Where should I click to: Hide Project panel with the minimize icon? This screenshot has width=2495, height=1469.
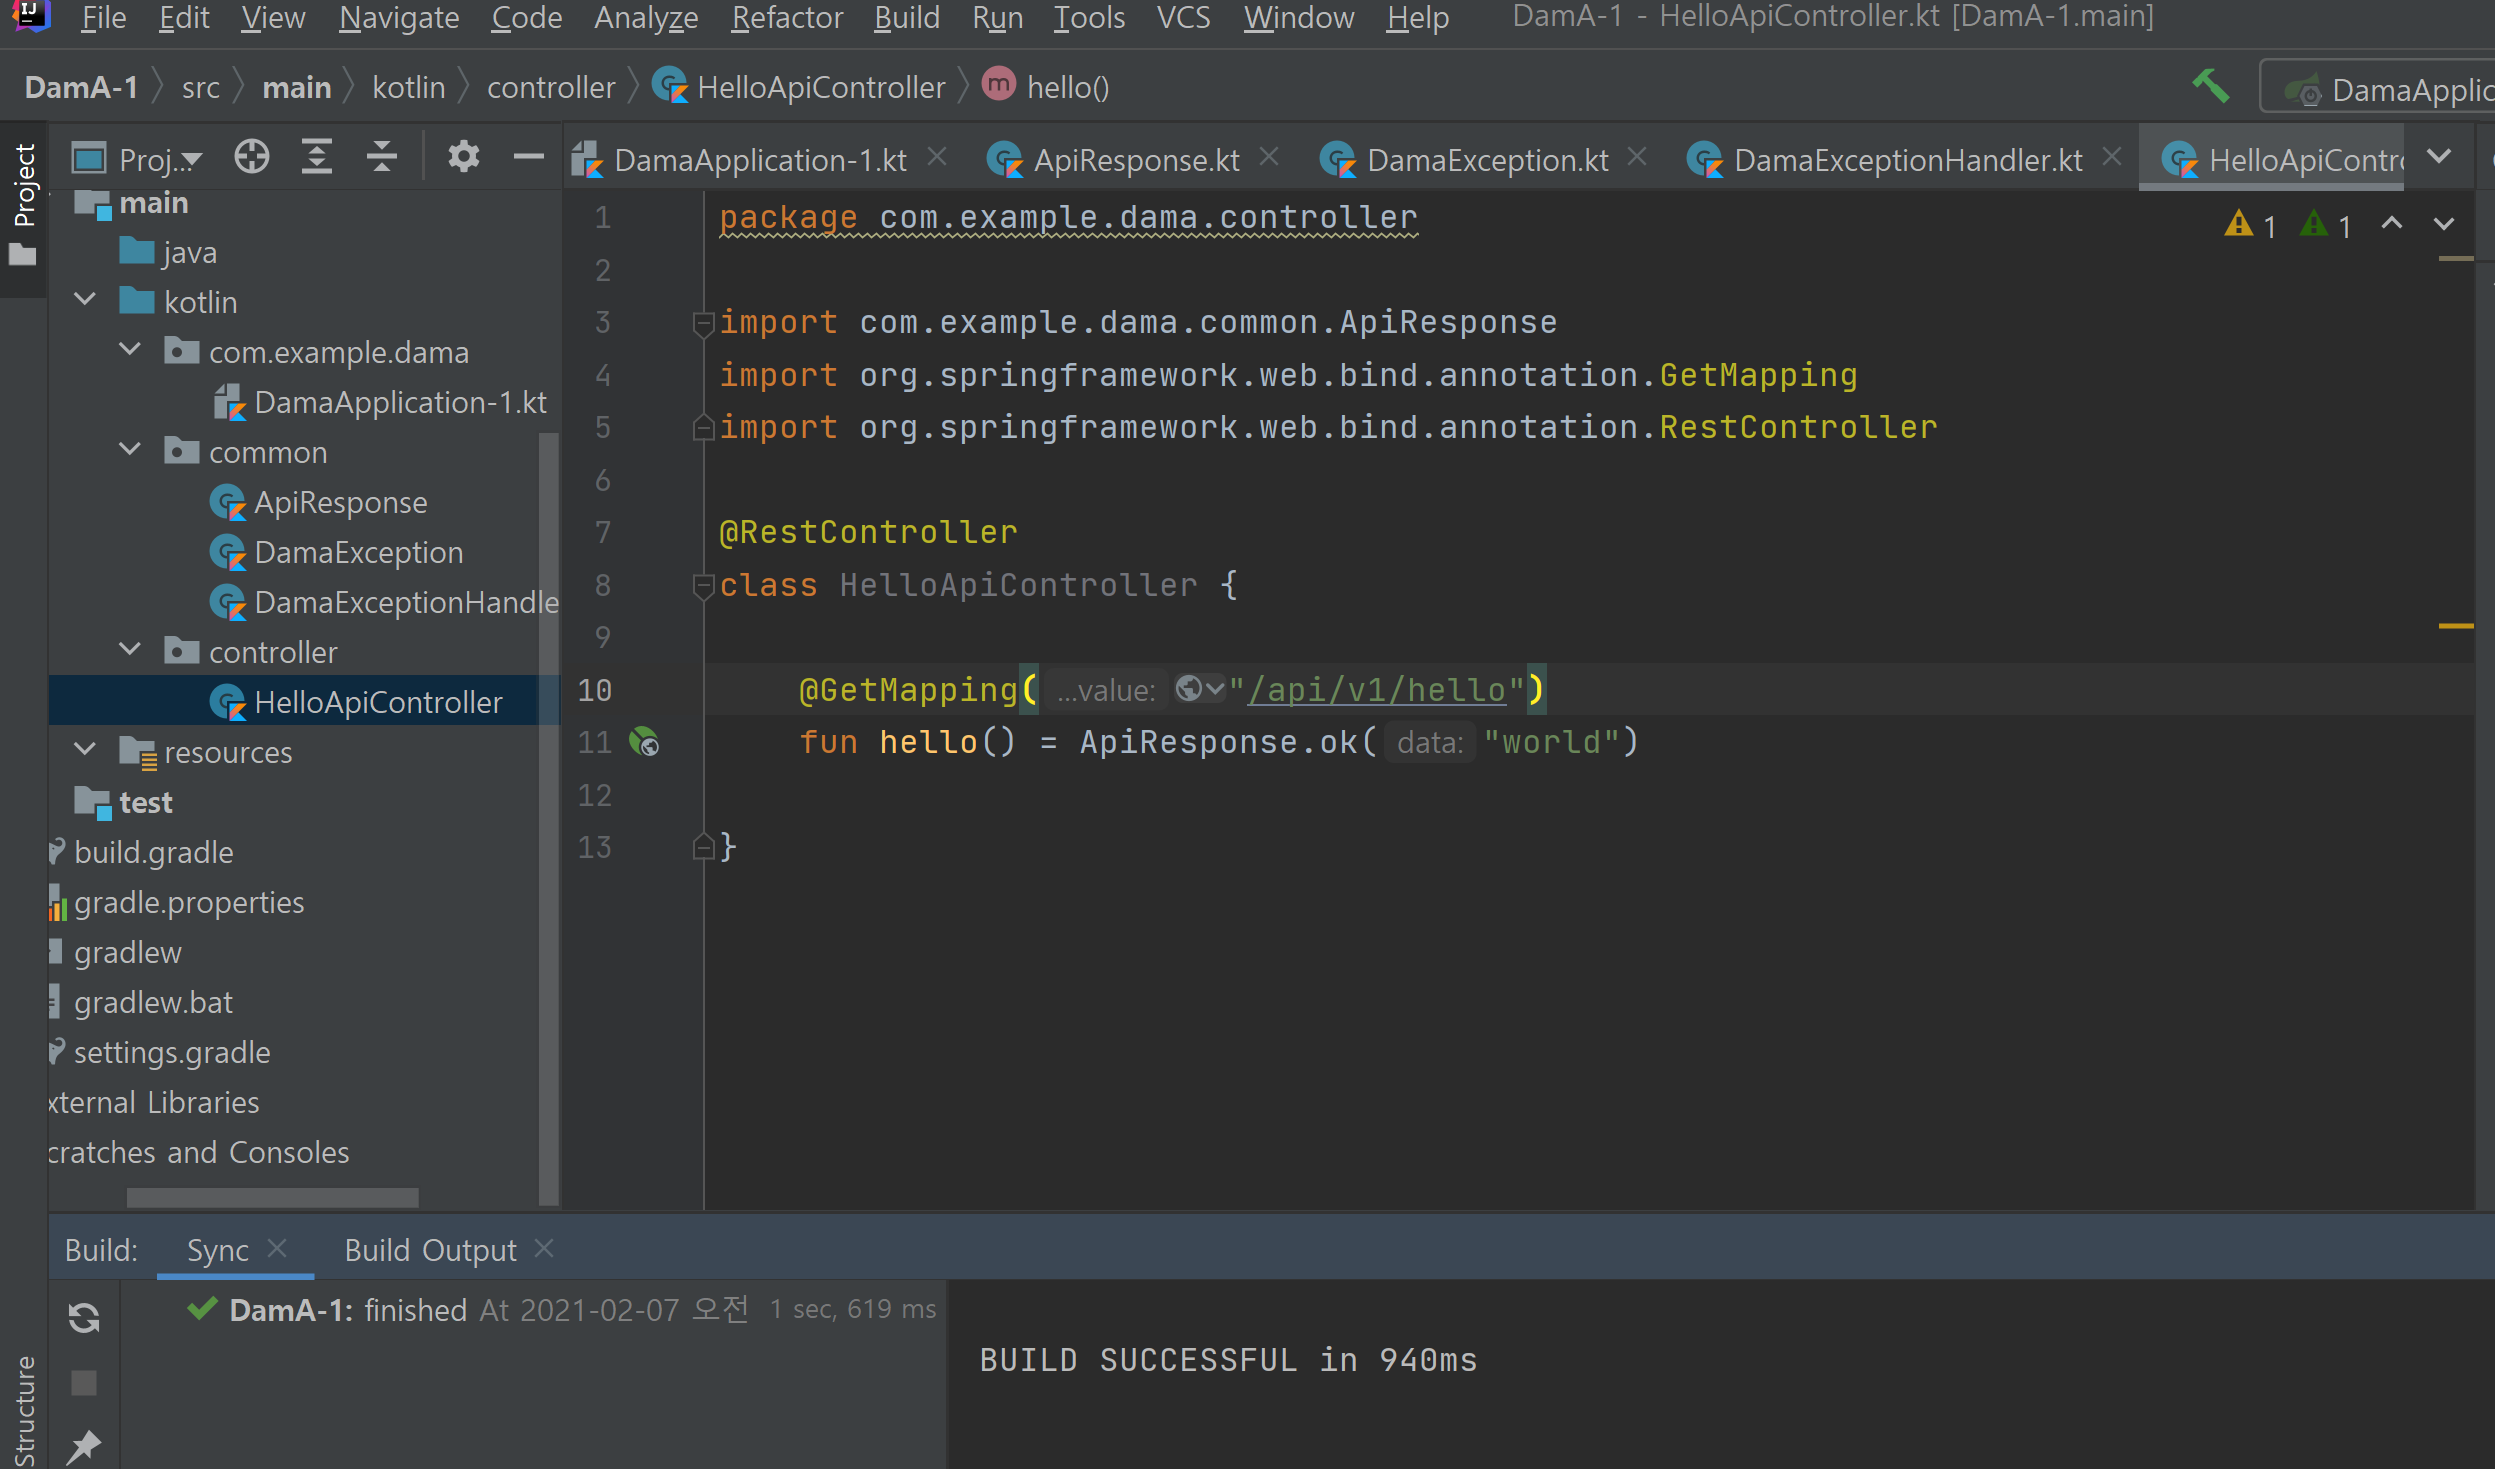(528, 157)
